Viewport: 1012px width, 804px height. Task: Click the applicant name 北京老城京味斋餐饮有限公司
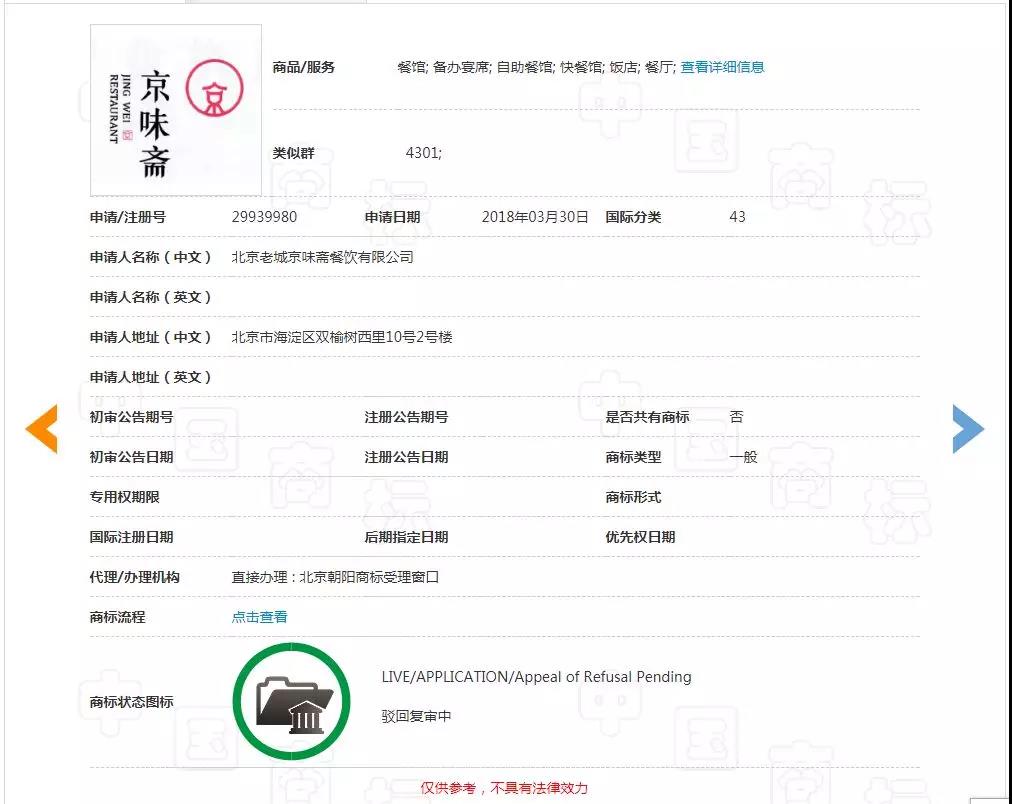tap(322, 257)
